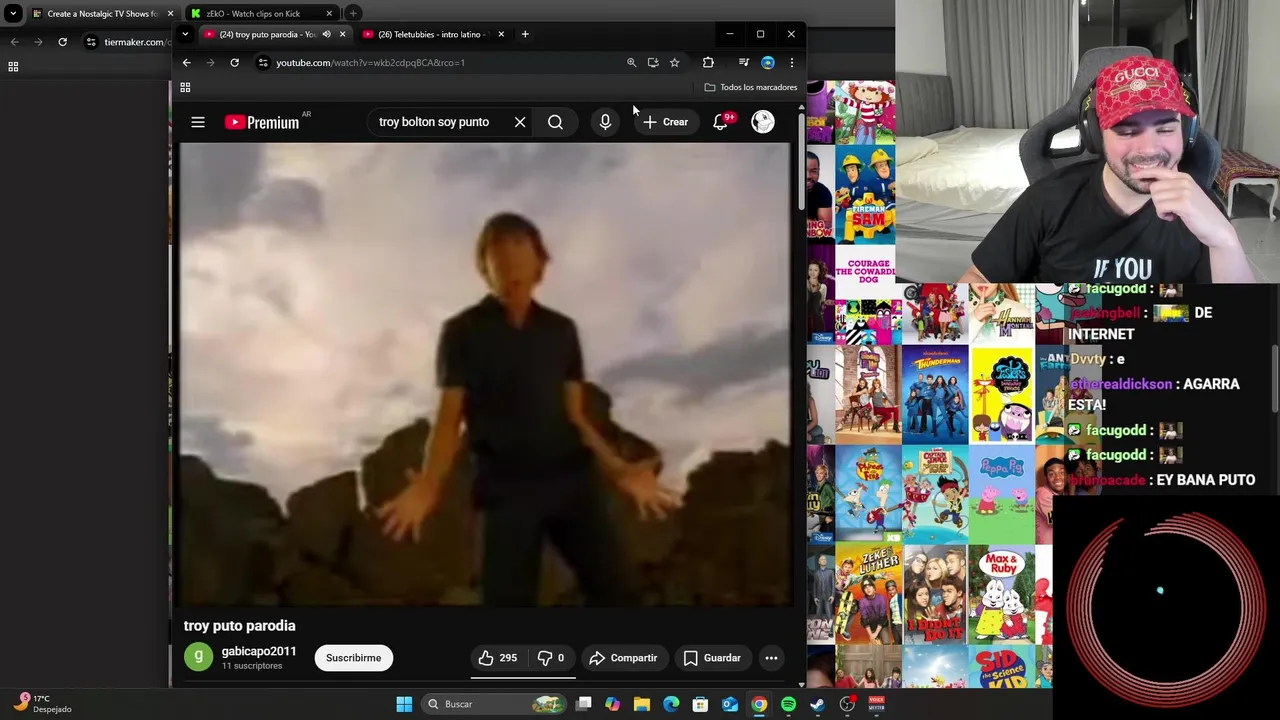Open Todos los marcadores folder
Viewport: 1280px width, 720px height.
click(751, 87)
